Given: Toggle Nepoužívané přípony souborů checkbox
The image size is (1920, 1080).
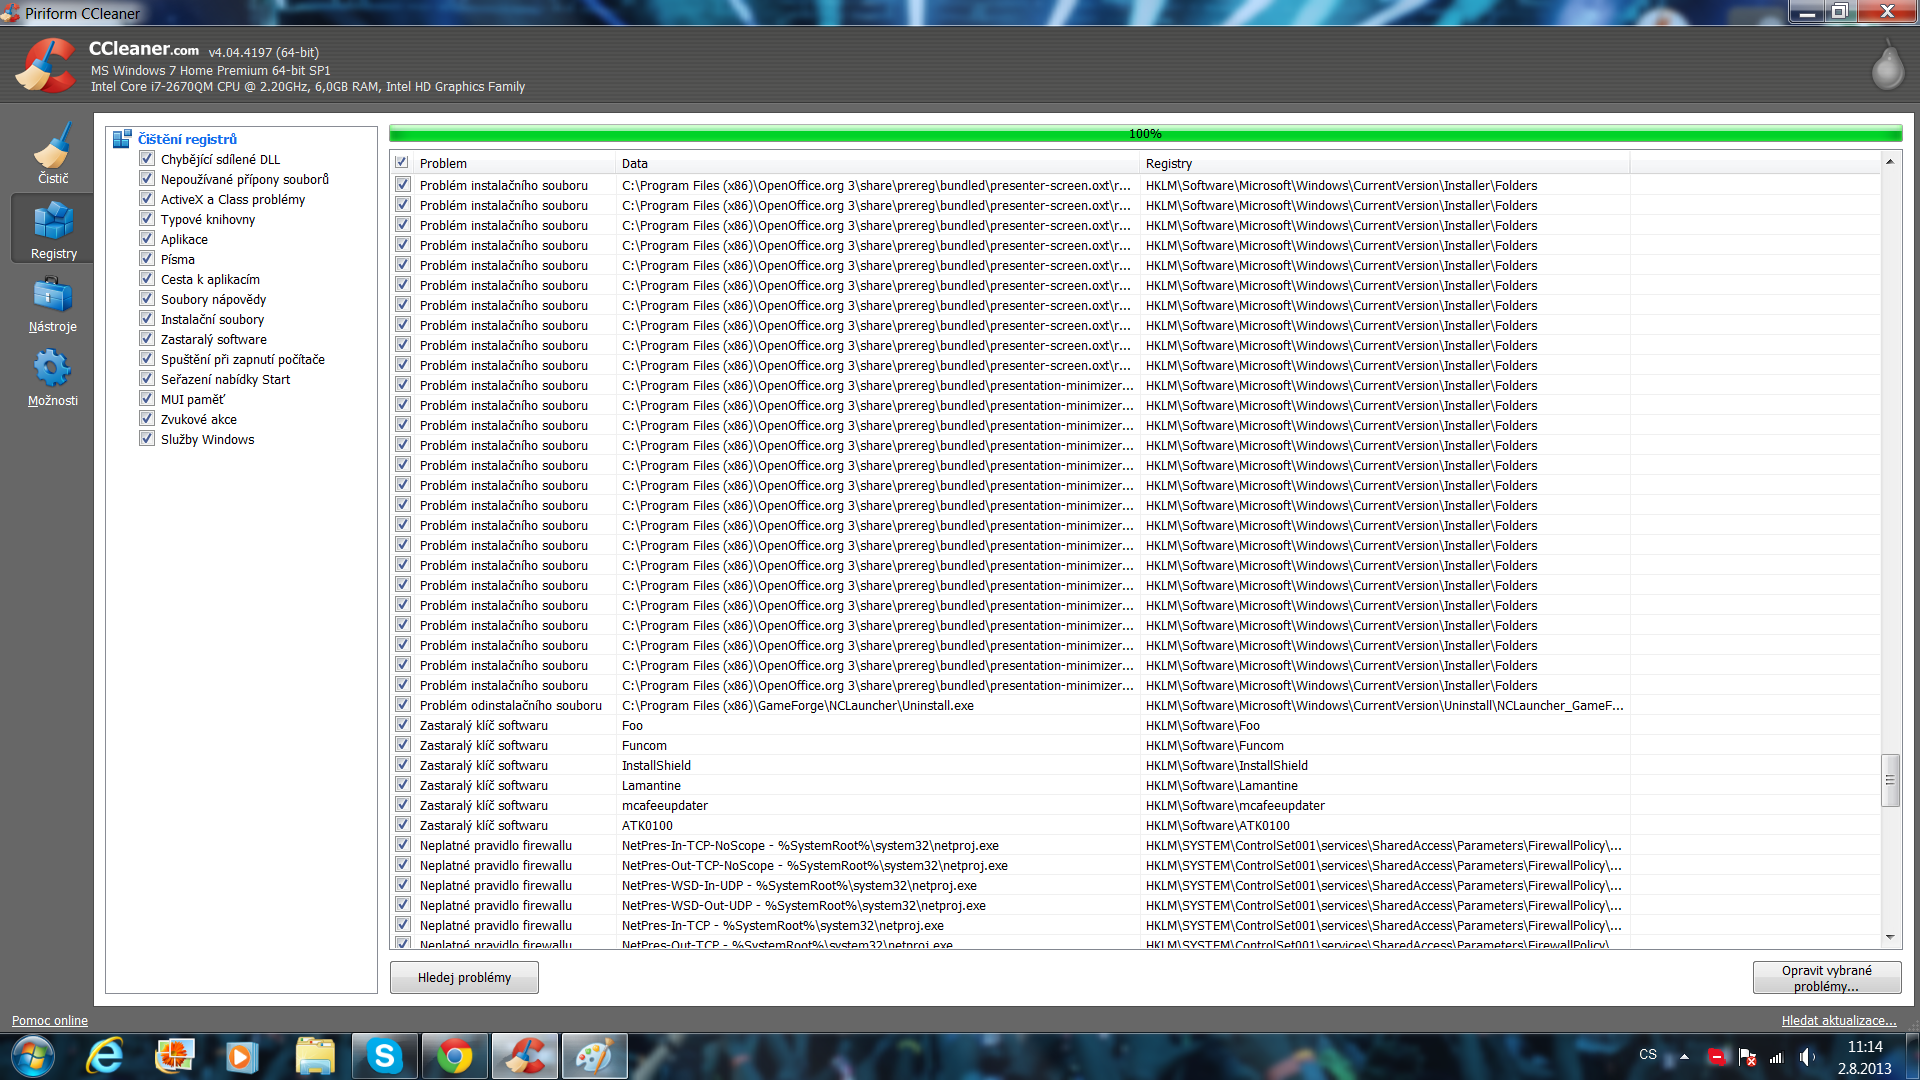Looking at the screenshot, I should pyautogui.click(x=147, y=179).
